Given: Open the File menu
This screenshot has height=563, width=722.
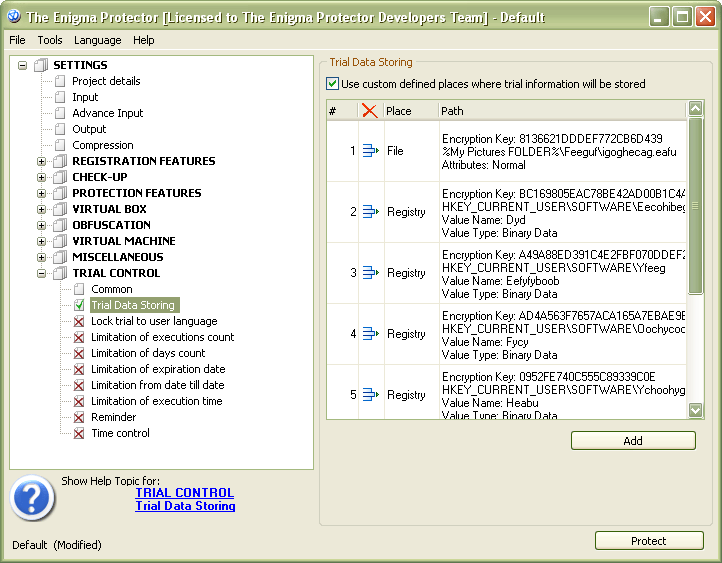Looking at the screenshot, I should 17,40.
